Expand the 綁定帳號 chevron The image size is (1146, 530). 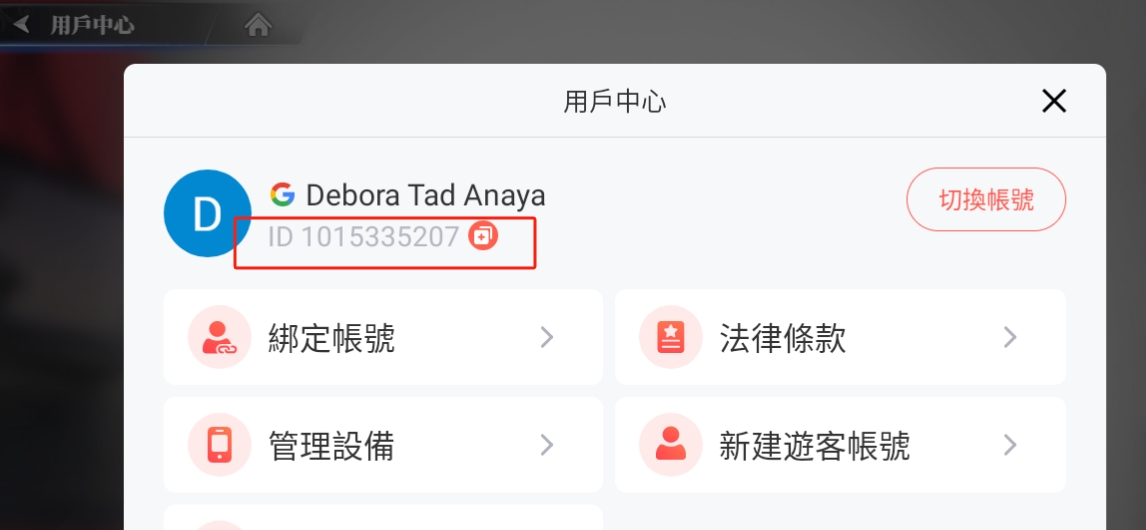point(547,337)
